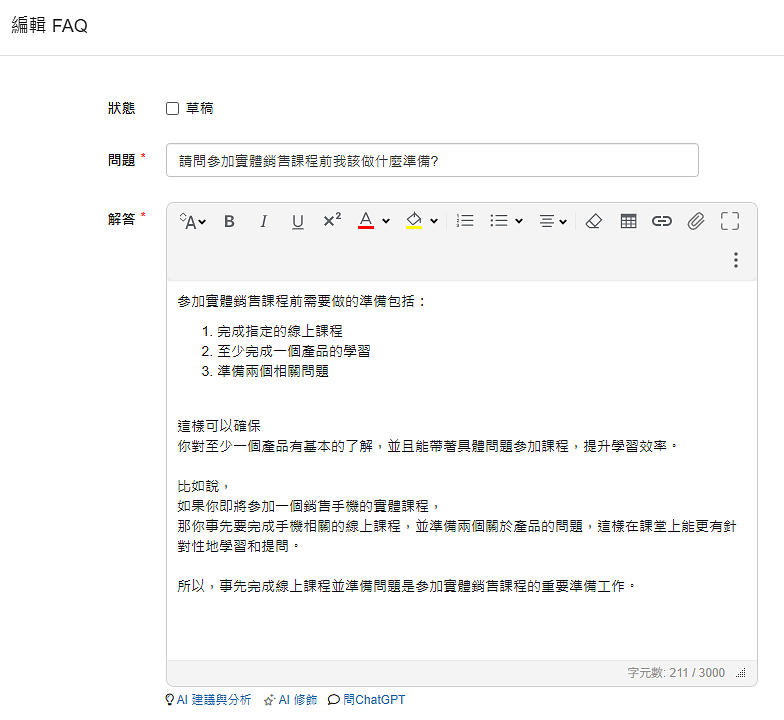Apply the yellow highlight color

[x=414, y=220]
